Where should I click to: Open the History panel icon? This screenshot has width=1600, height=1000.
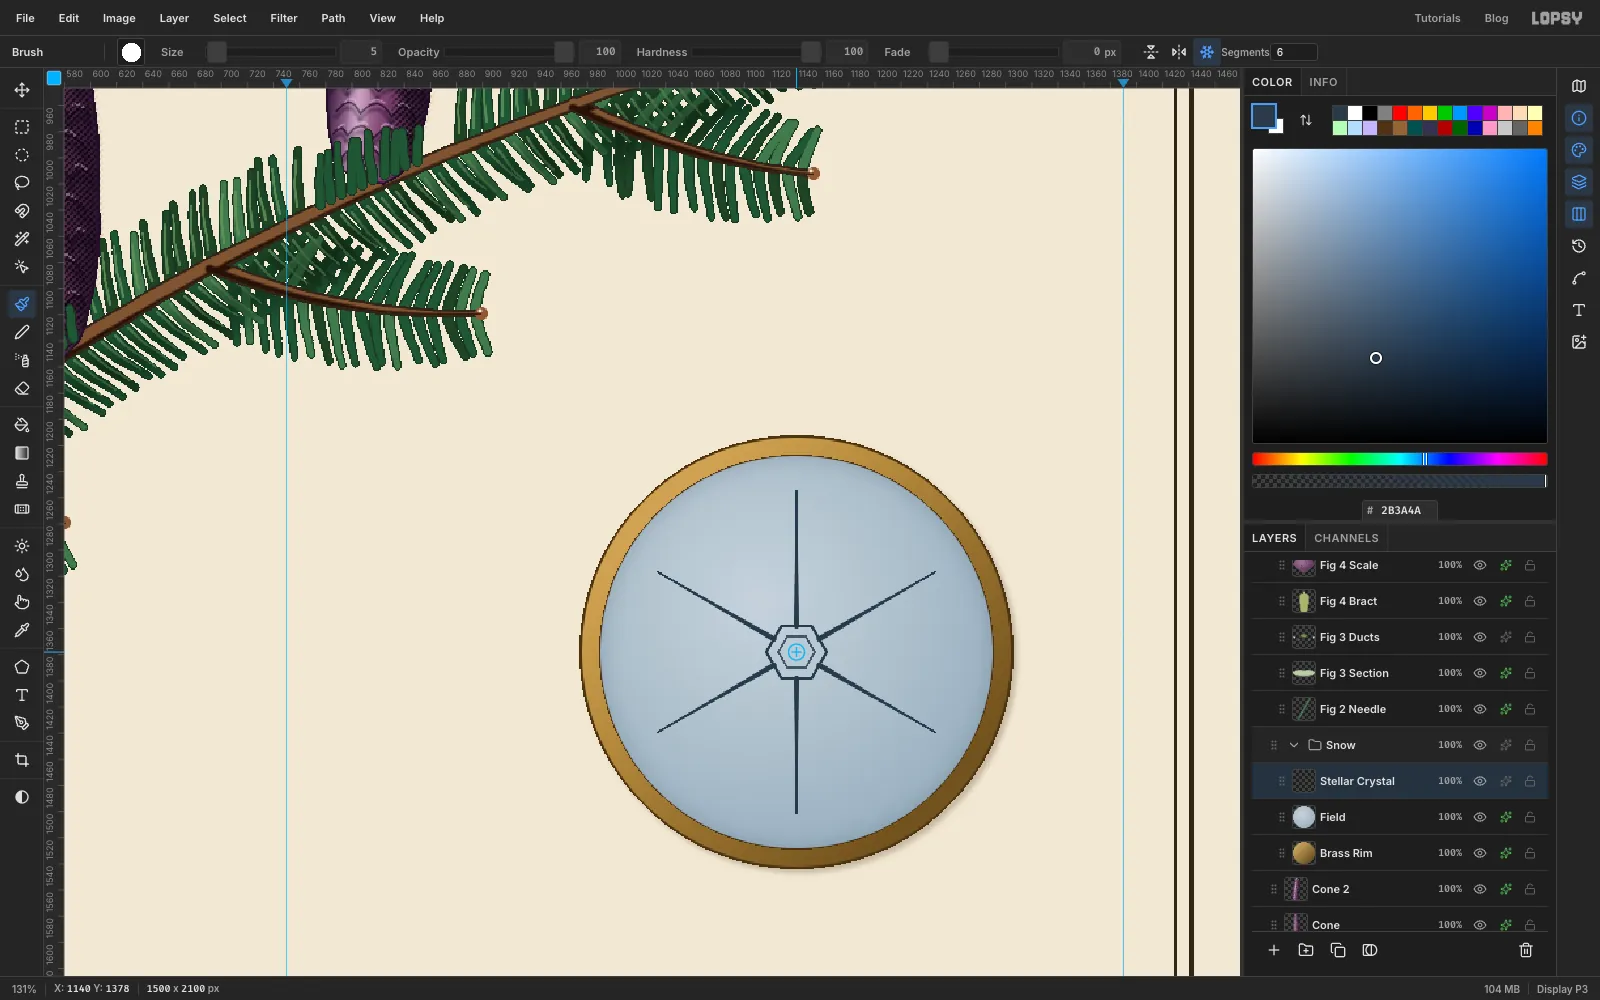(1579, 246)
